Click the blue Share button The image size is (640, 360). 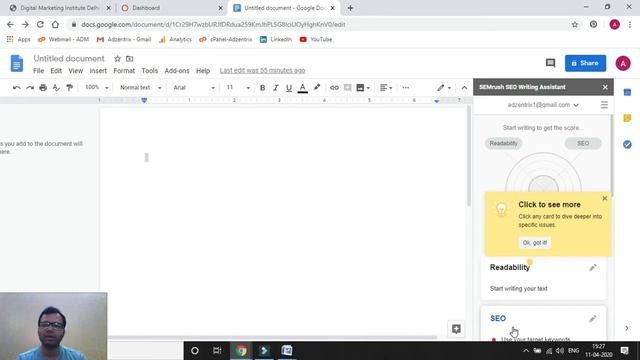pos(585,63)
